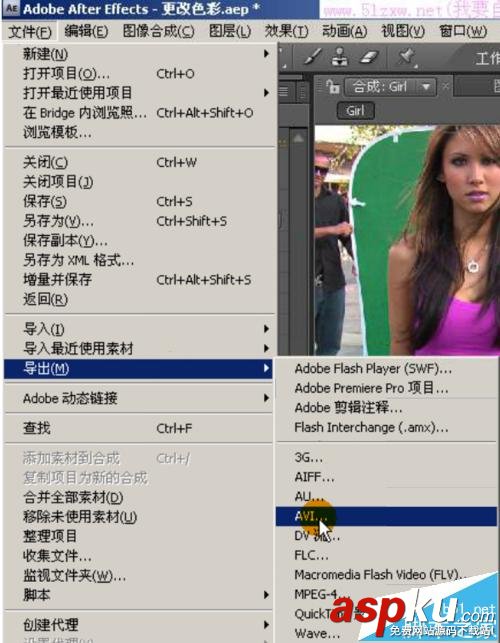The image size is (500, 643).
Task: Choose 查找 menu item
Action: (x=138, y=428)
